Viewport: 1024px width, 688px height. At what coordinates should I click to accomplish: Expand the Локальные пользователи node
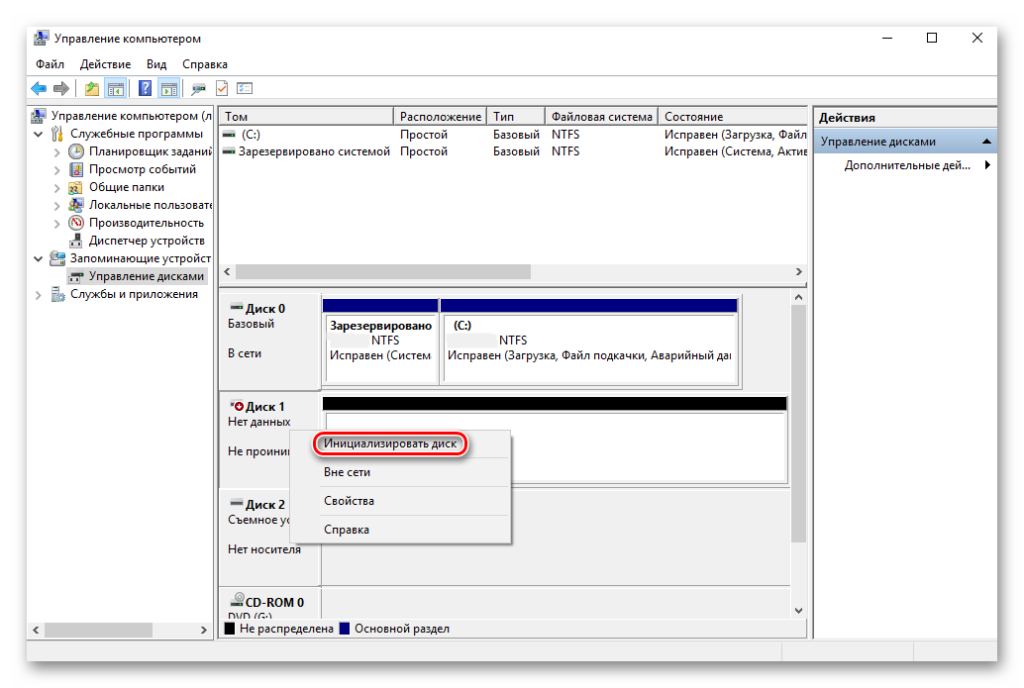pyautogui.click(x=57, y=206)
